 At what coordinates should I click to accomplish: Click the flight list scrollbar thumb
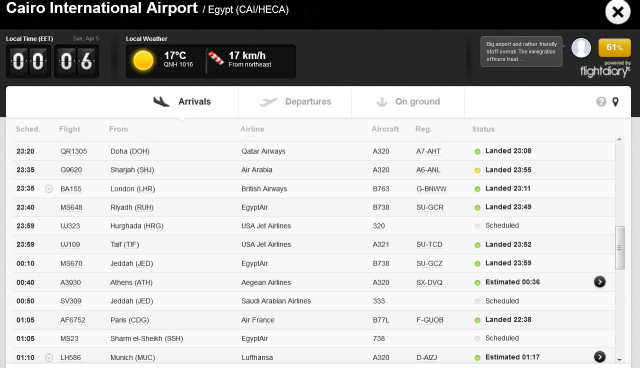pos(620,248)
